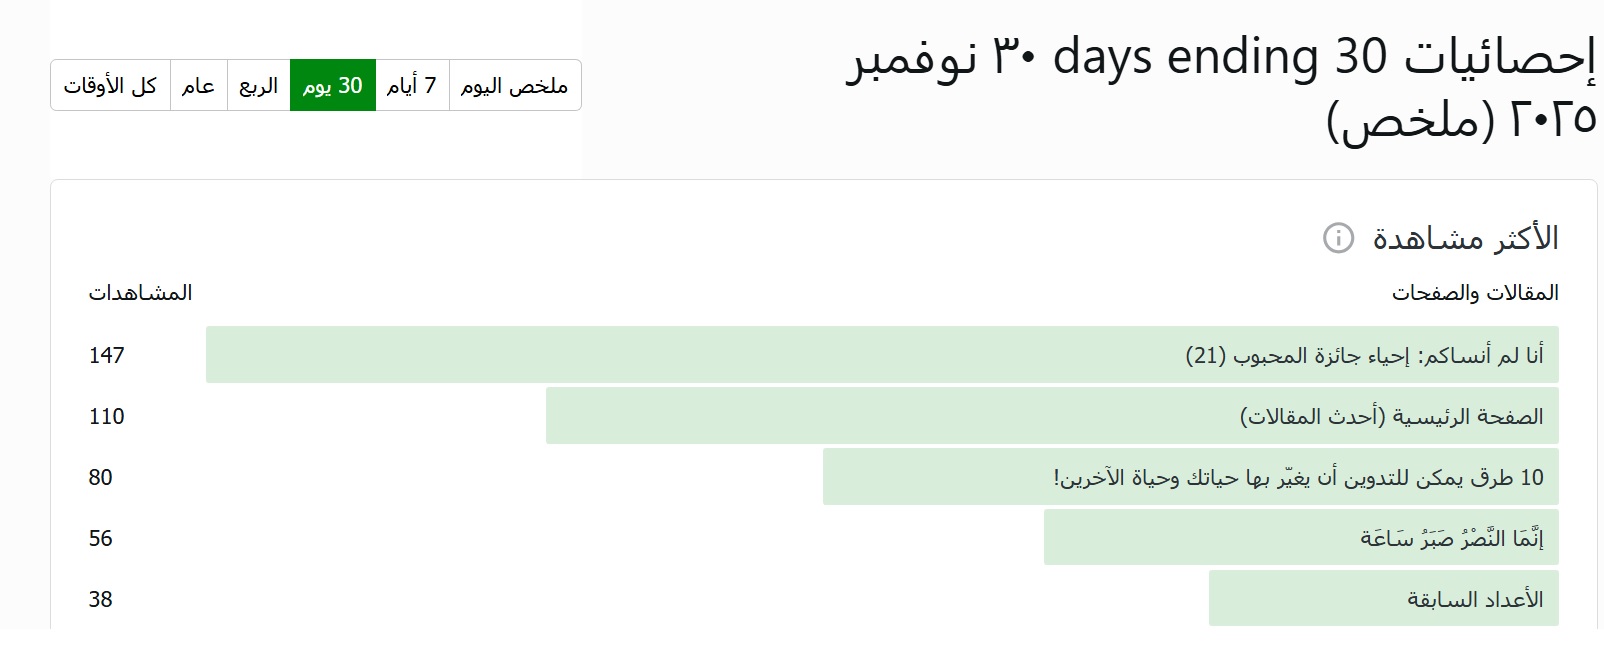Click the 80 views count
Image resolution: width=1604 pixels, height=666 pixels.
[100, 477]
